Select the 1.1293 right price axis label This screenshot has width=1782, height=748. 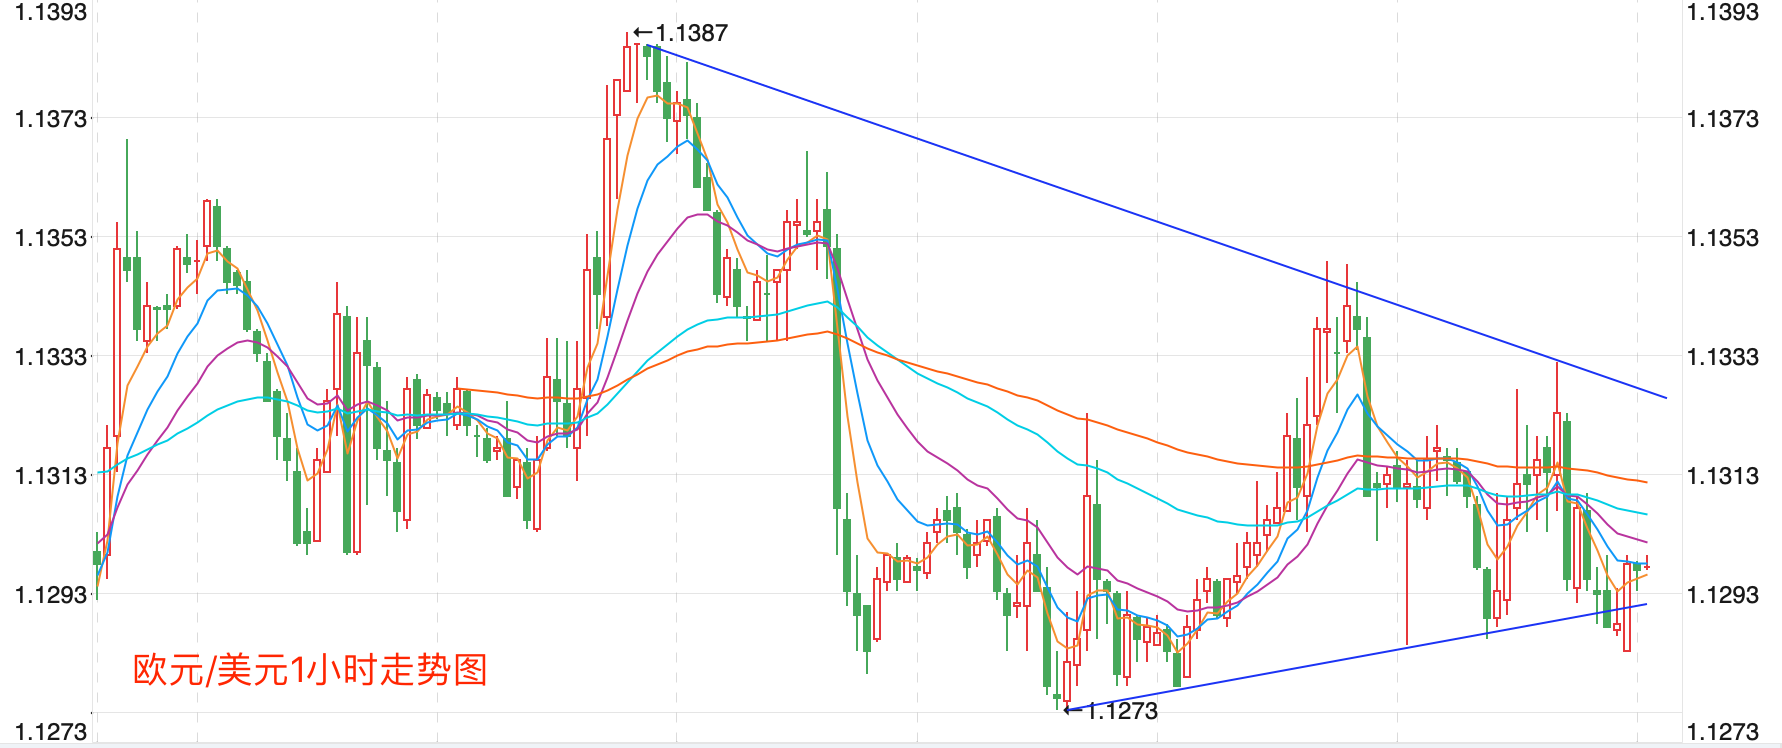pyautogui.click(x=1722, y=595)
